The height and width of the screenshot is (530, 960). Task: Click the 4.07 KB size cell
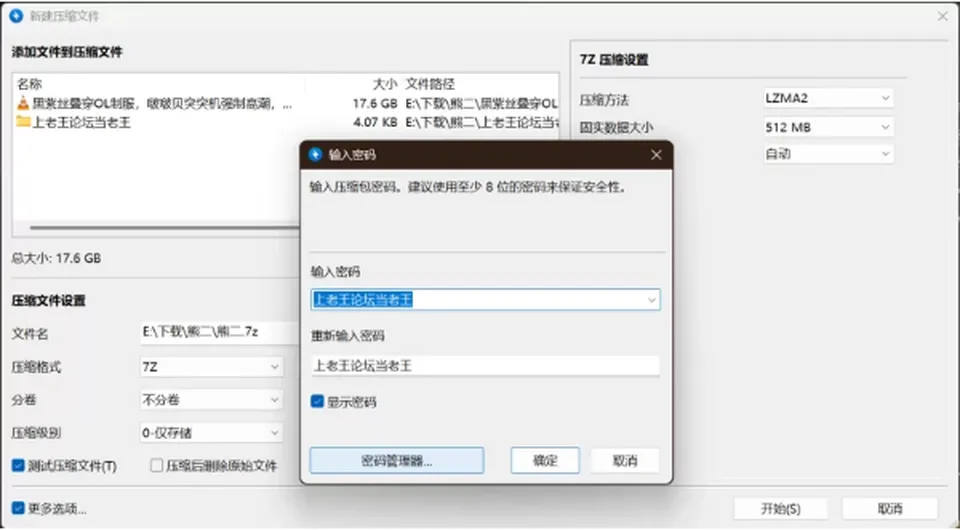(375, 122)
